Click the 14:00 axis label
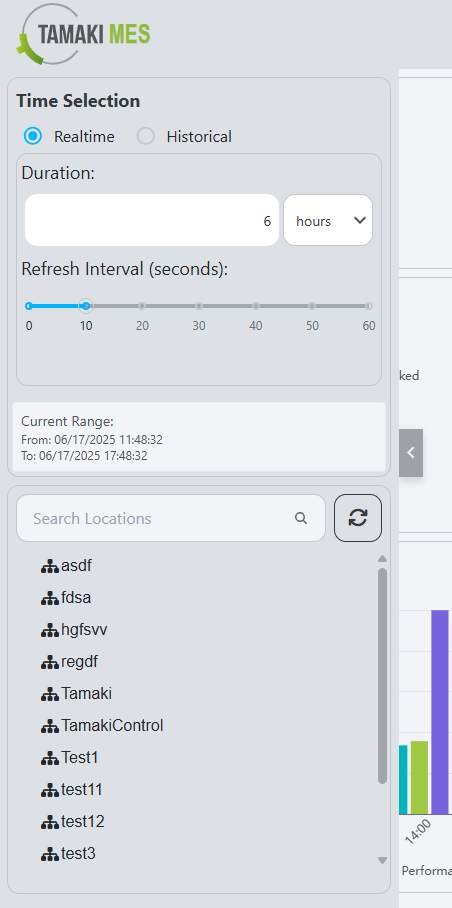This screenshot has height=908, width=452. tap(417, 833)
